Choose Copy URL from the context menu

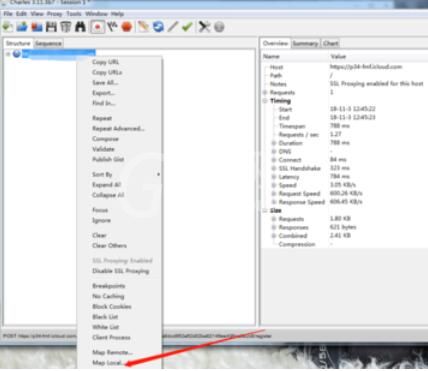pyautogui.click(x=105, y=62)
